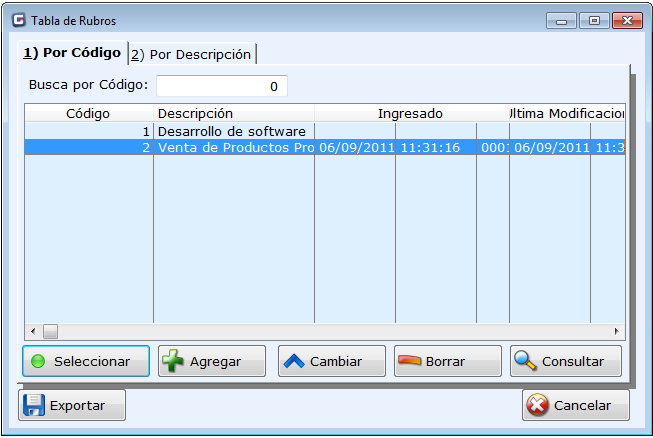Click the horizontal scrollbar right arrow
This screenshot has height=438, width=653.
tap(617, 331)
